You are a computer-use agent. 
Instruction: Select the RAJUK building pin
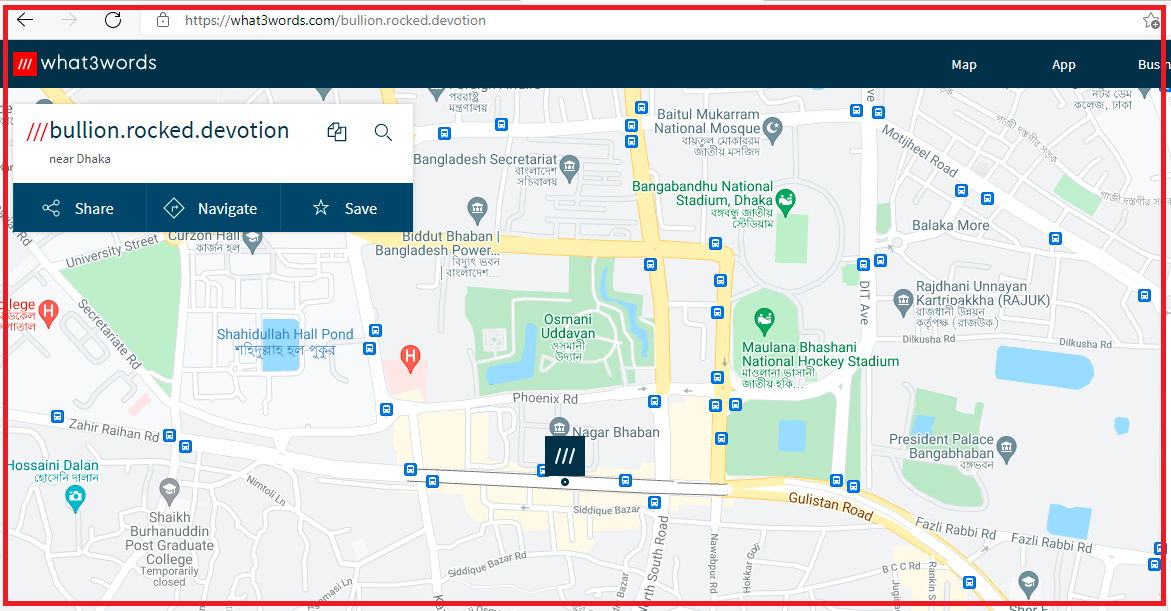(x=903, y=302)
